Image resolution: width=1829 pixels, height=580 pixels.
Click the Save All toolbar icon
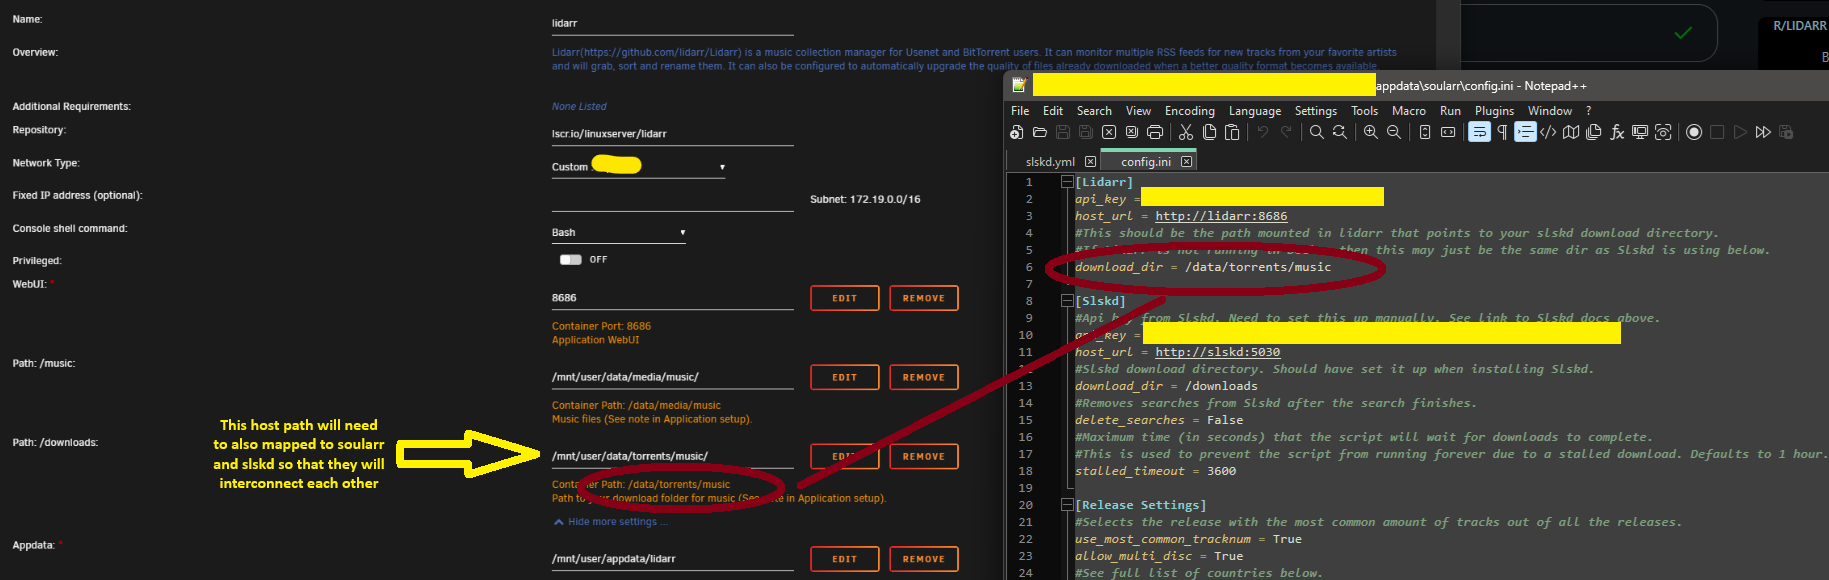pos(1086,132)
